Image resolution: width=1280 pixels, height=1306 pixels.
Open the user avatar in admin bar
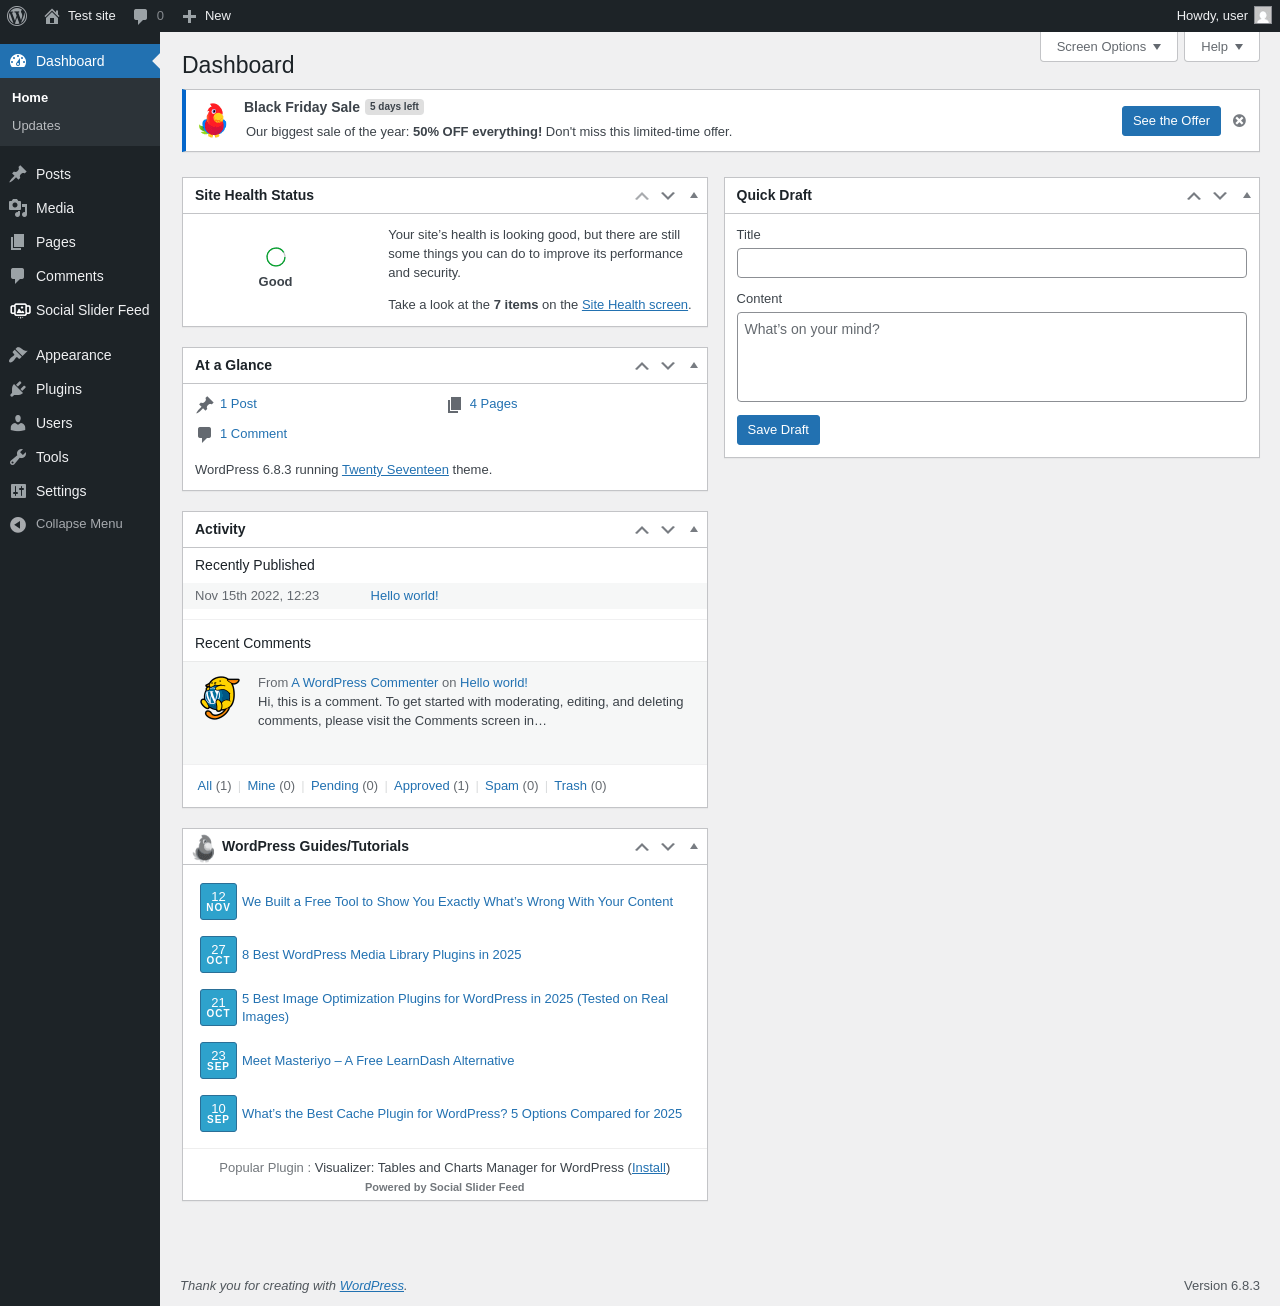[1263, 16]
